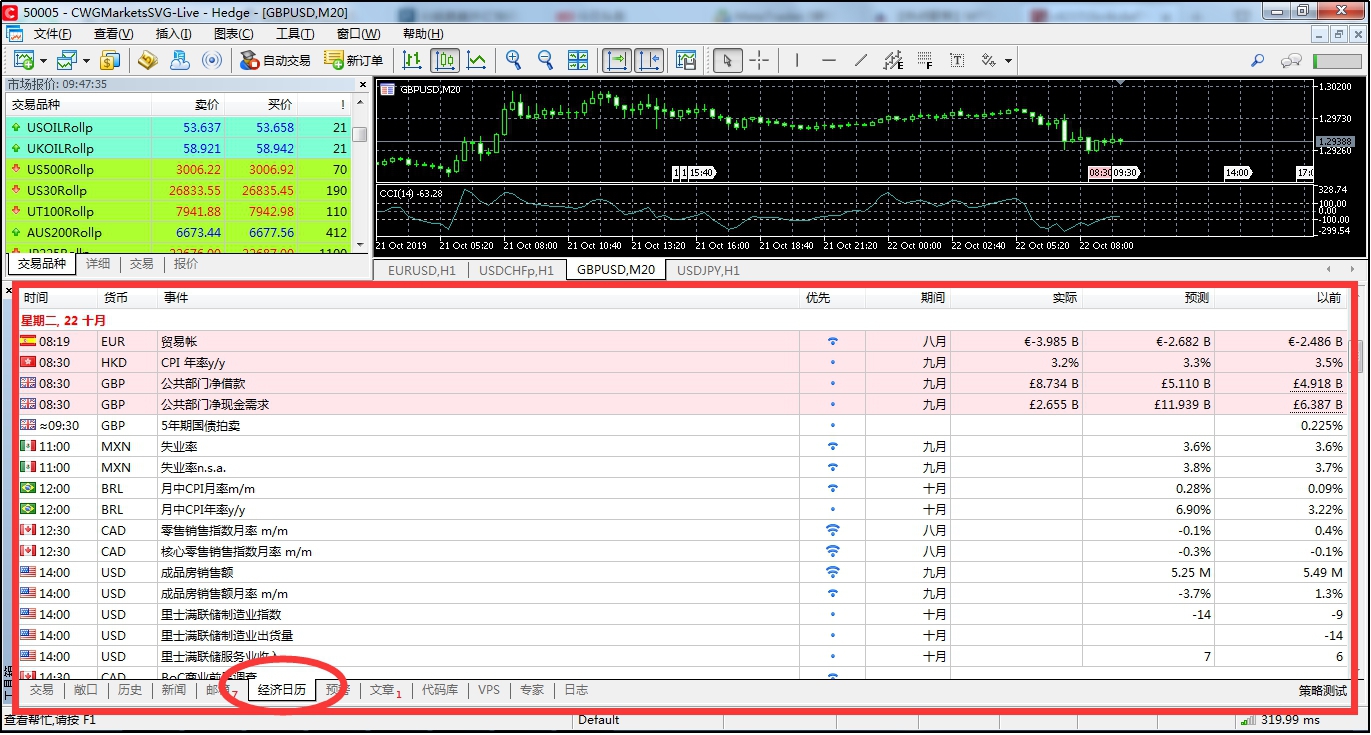Viewport: 1371px width, 735px height.
Task: Toggle the Data Window icon
Action: (x=149, y=61)
